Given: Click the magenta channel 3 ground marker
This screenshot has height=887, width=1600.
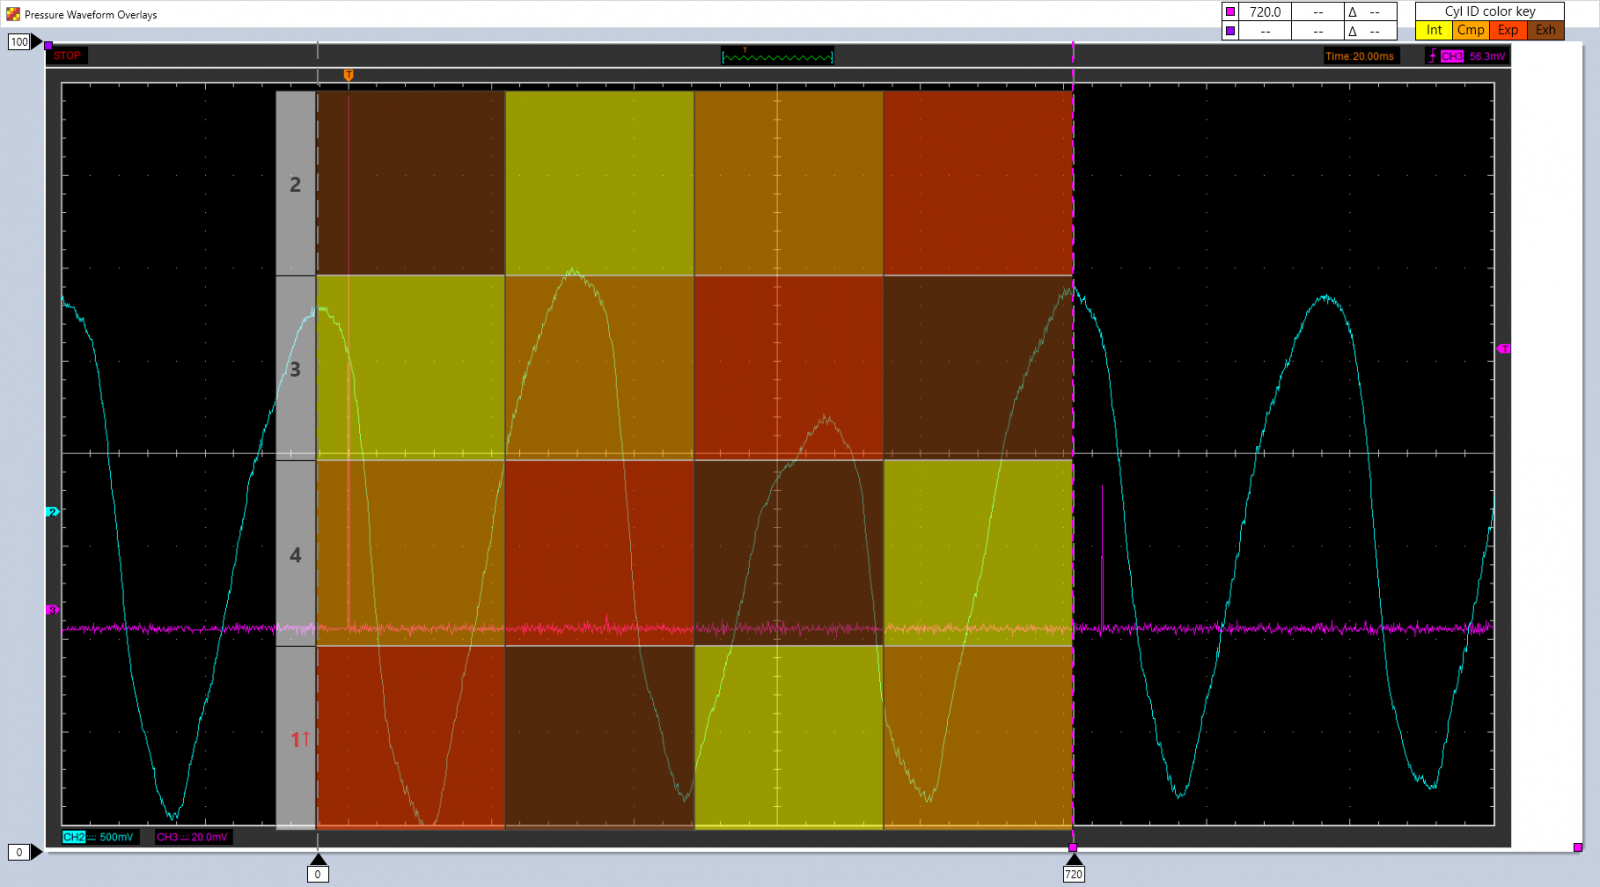Looking at the screenshot, I should (52, 609).
